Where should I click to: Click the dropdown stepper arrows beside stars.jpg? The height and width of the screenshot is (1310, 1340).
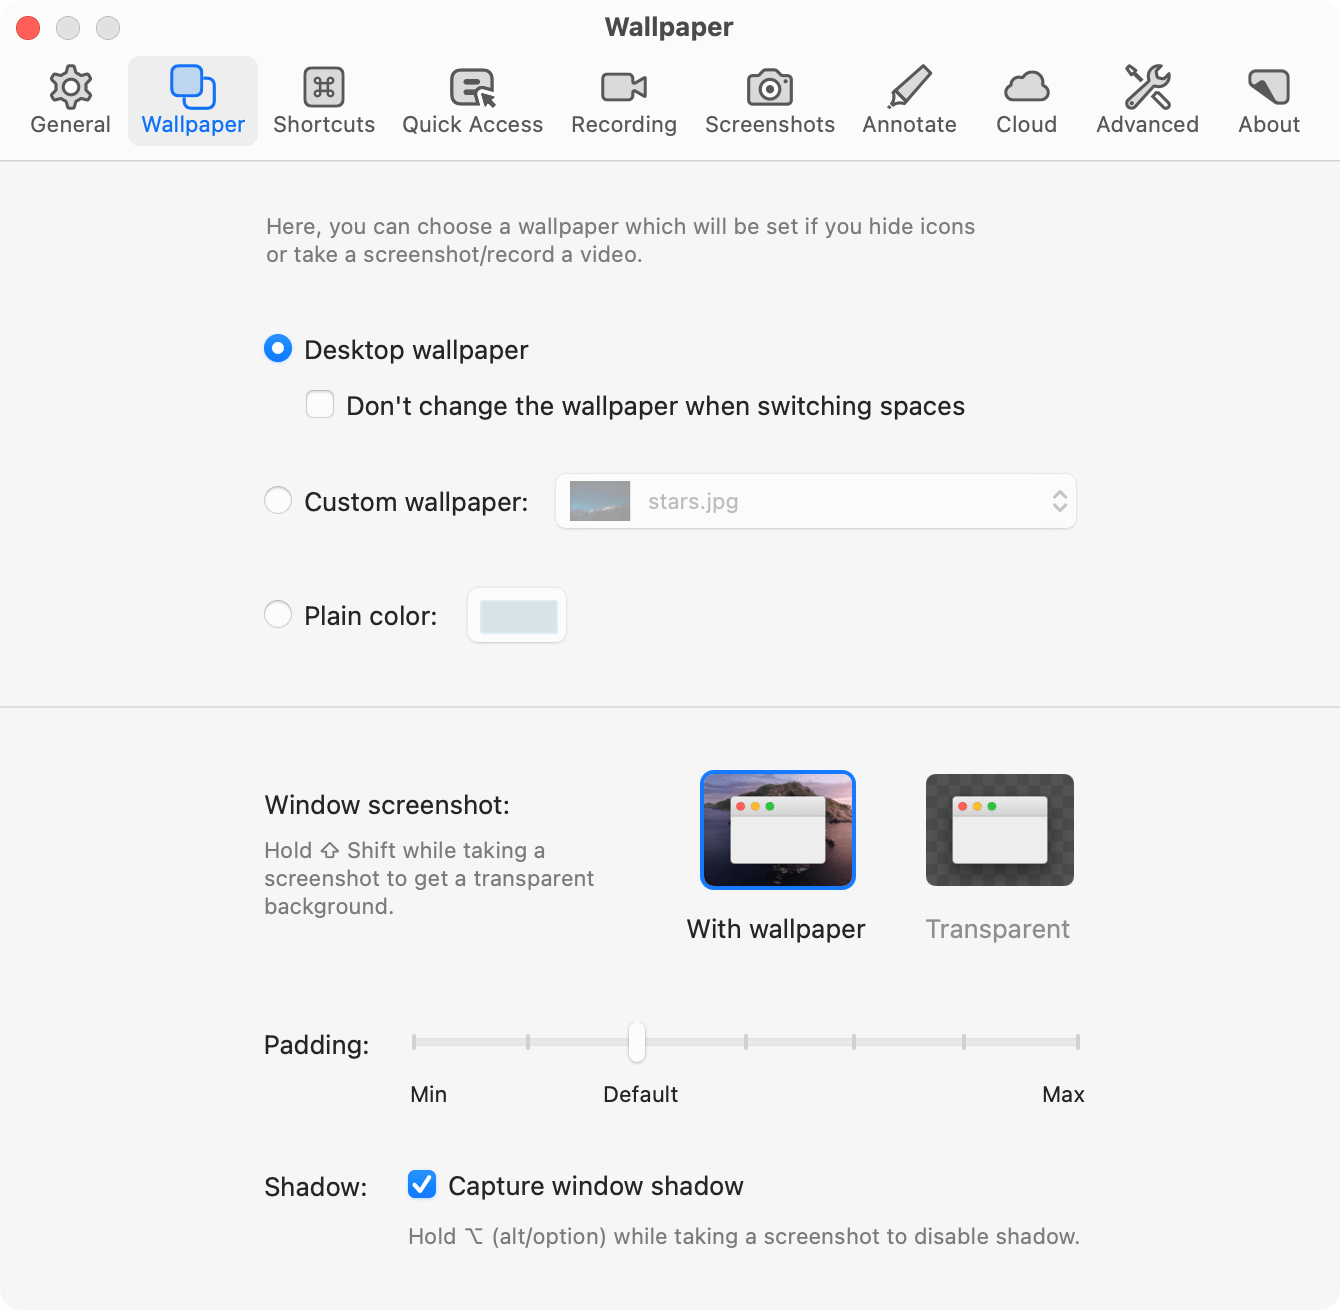point(1060,501)
